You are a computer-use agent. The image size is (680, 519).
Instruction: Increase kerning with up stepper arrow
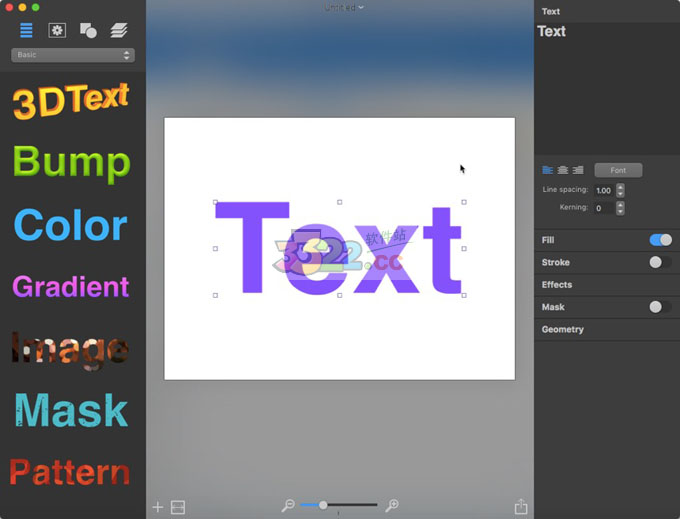(x=620, y=204)
